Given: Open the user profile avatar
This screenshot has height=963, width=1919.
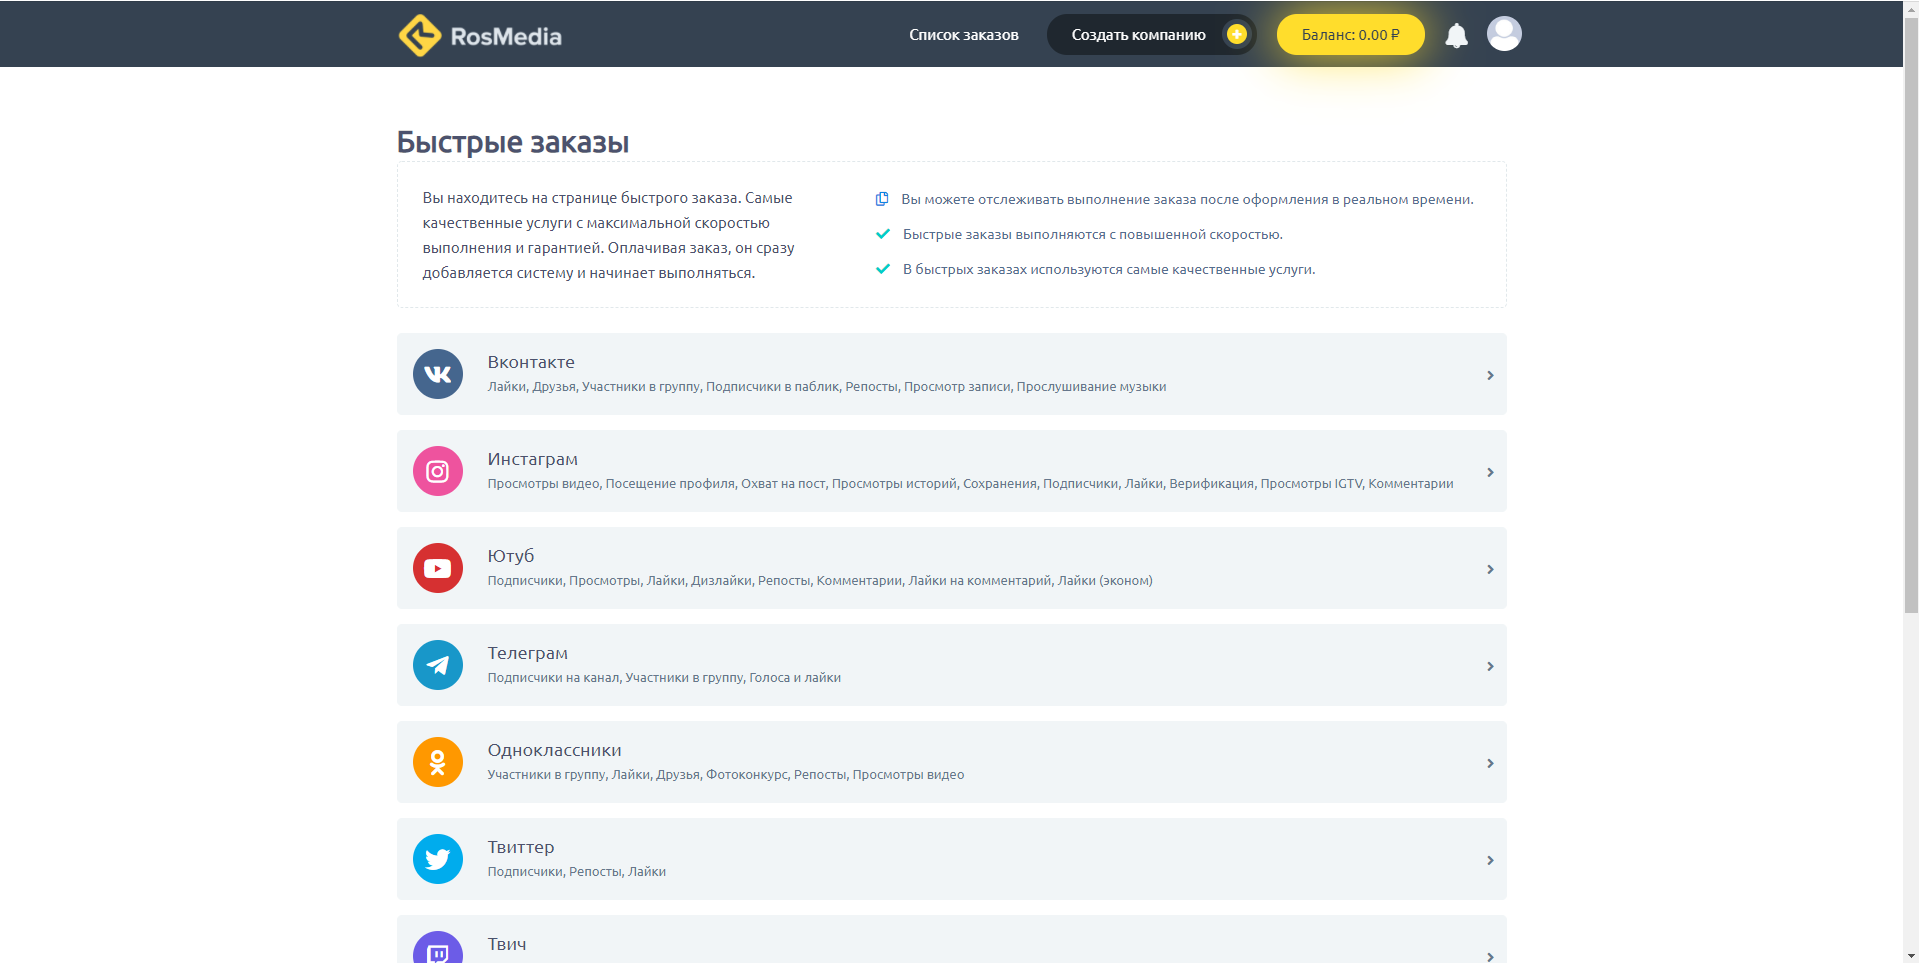Looking at the screenshot, I should 1504,34.
